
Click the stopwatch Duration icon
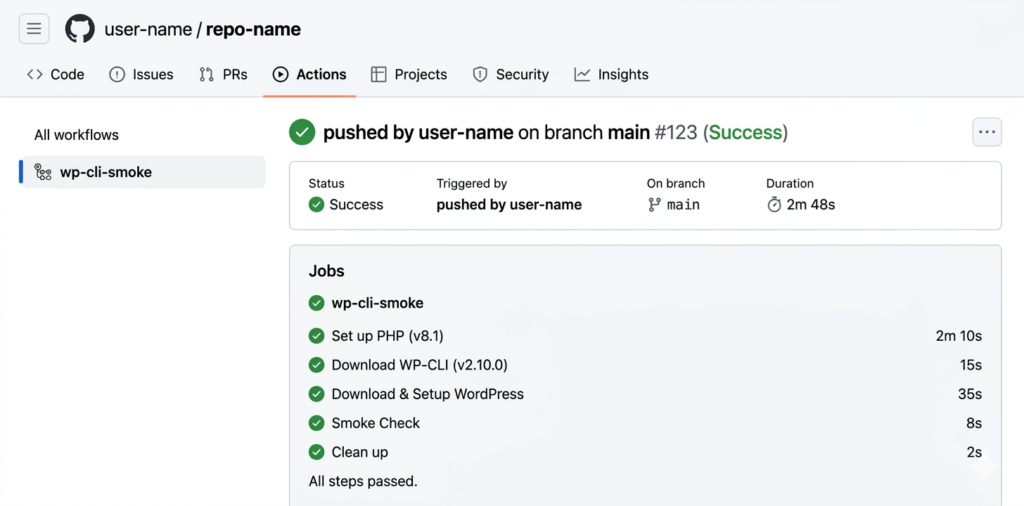[x=774, y=205]
